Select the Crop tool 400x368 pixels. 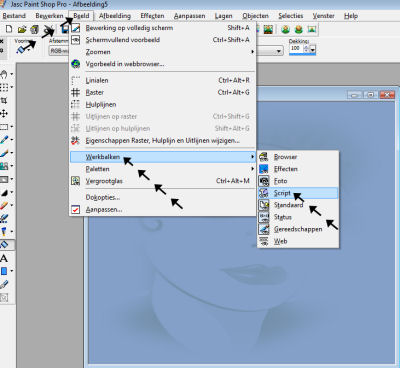[4, 100]
